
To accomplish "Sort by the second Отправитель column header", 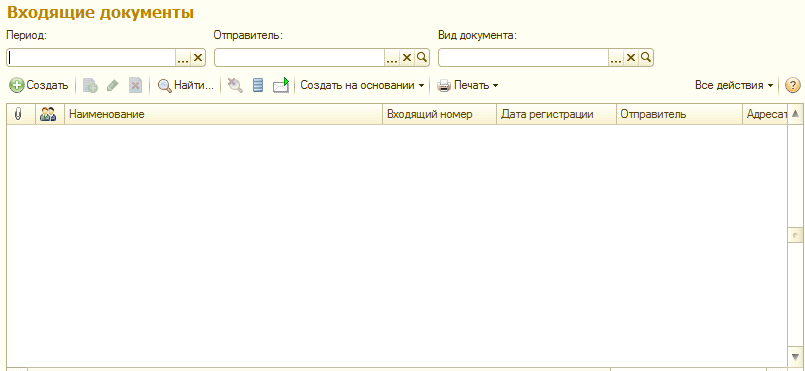I will click(x=679, y=114).
